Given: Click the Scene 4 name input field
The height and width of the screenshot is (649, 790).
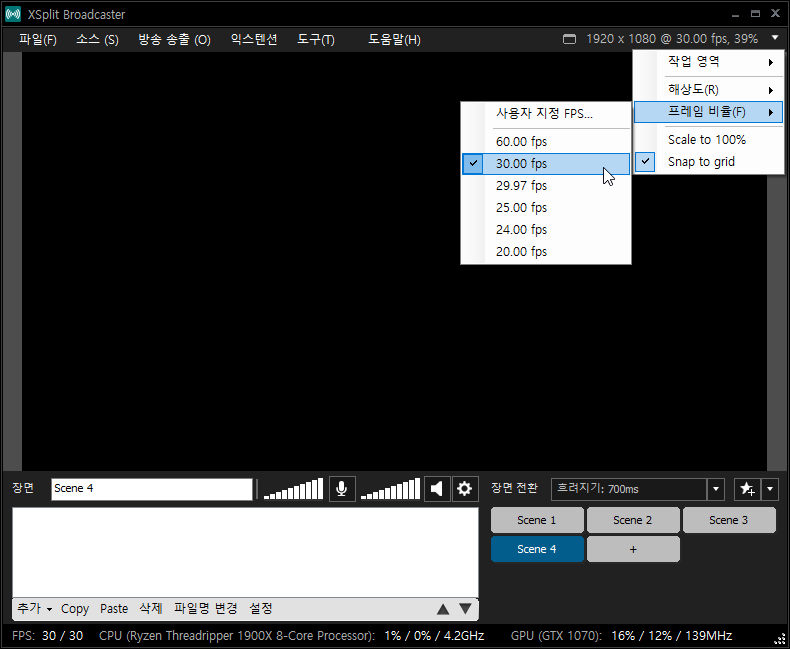Looking at the screenshot, I should coord(152,489).
